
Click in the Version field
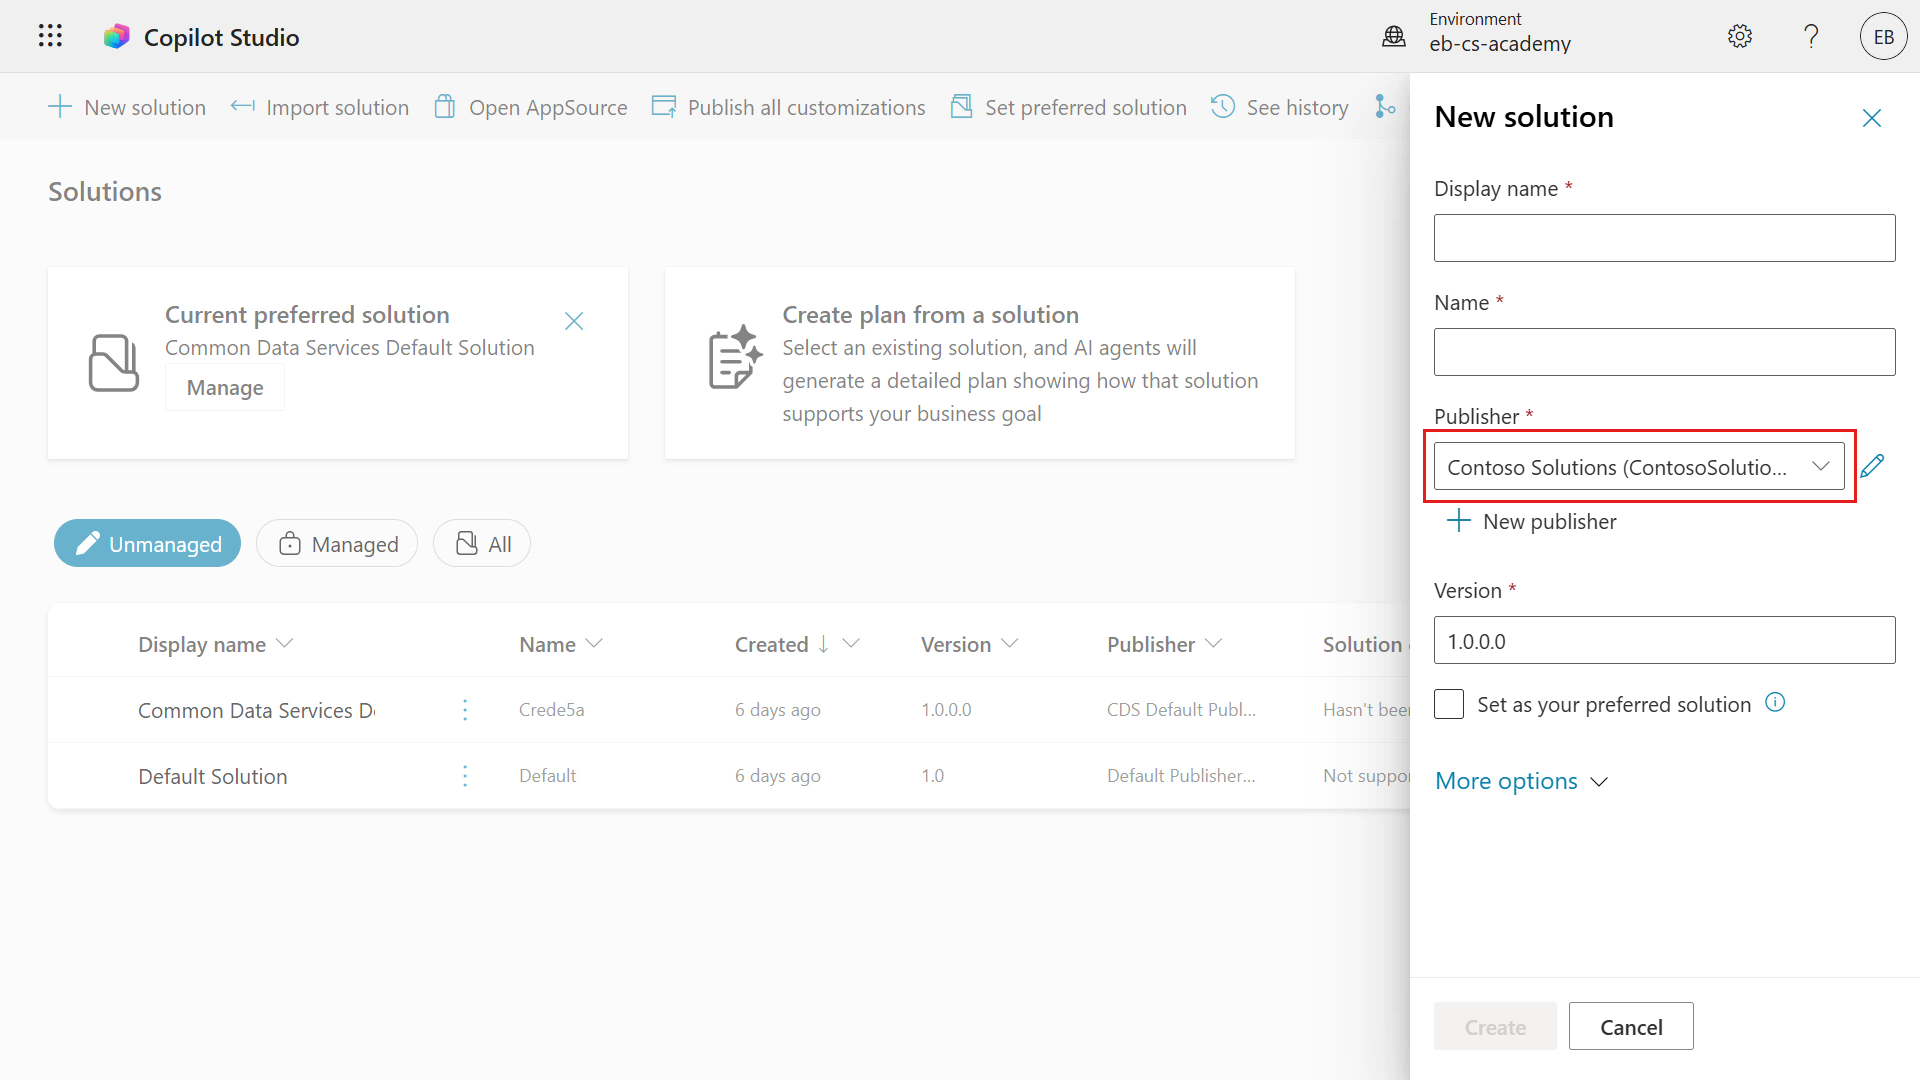coord(1664,641)
